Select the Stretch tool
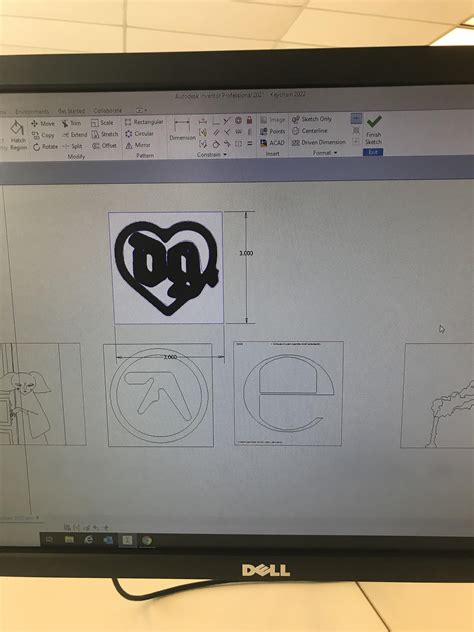 (105, 134)
